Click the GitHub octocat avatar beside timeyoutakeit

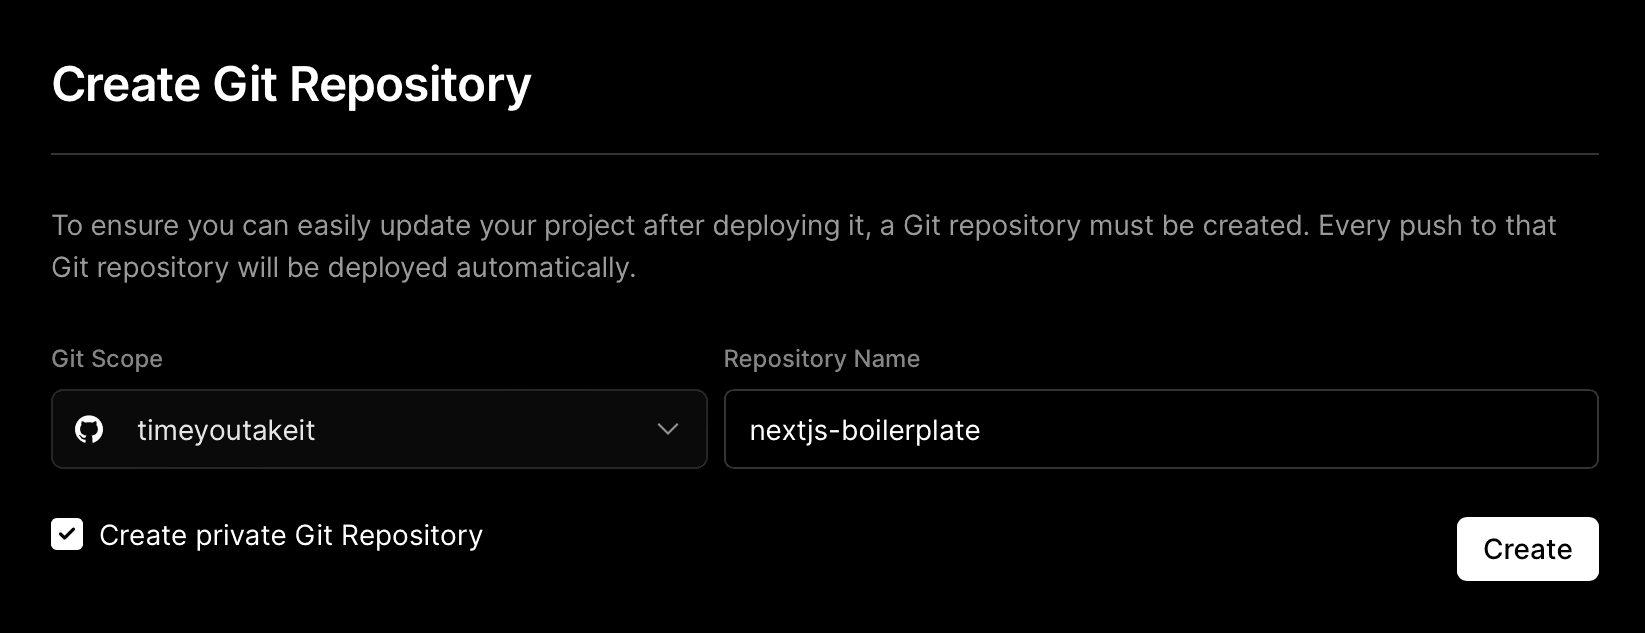90,429
